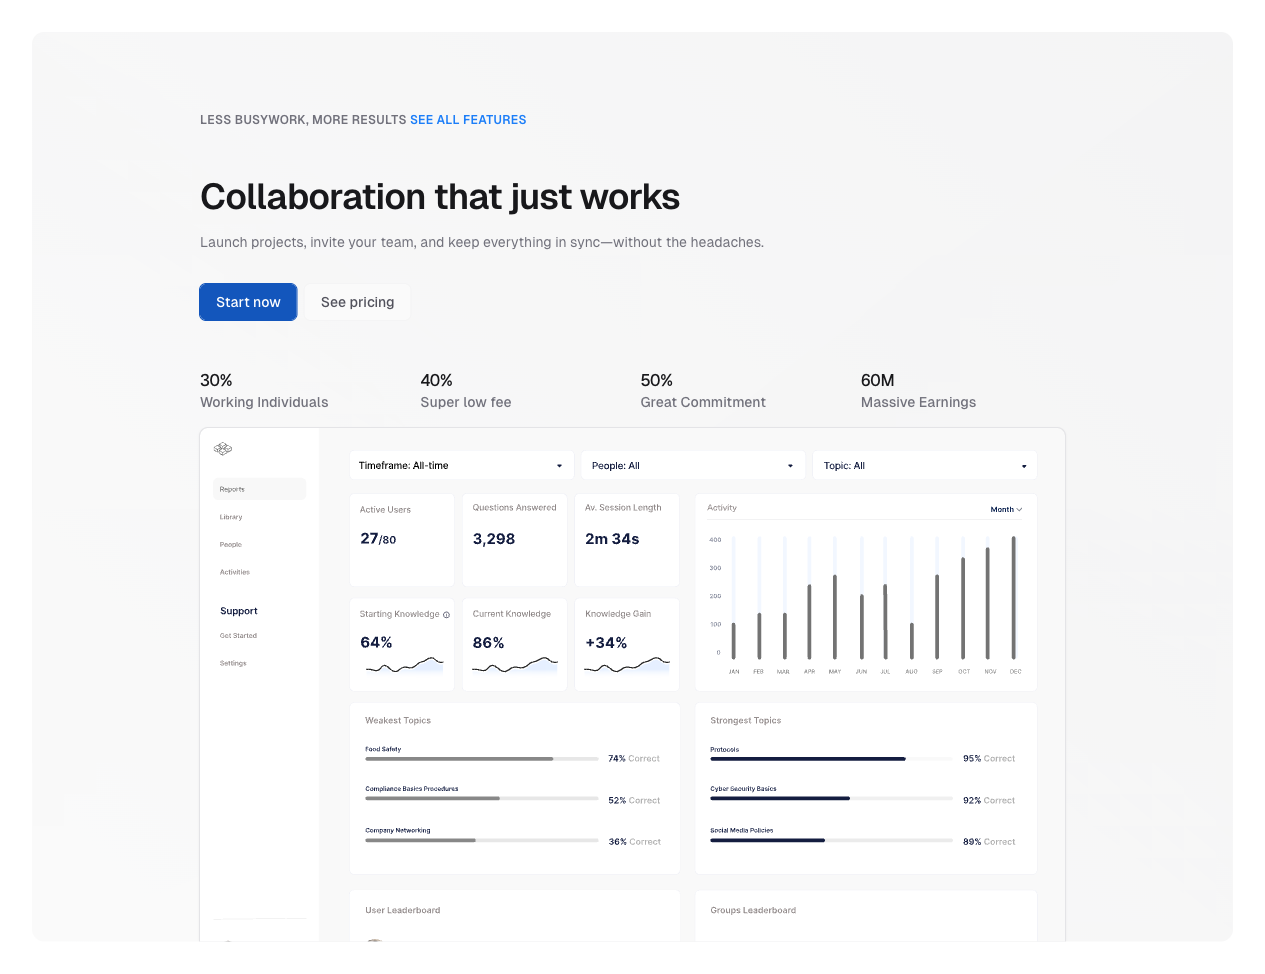Screen dimensions: 1265x974
Task: Click the dashboard logo icon in sidebar
Action: pos(223,449)
